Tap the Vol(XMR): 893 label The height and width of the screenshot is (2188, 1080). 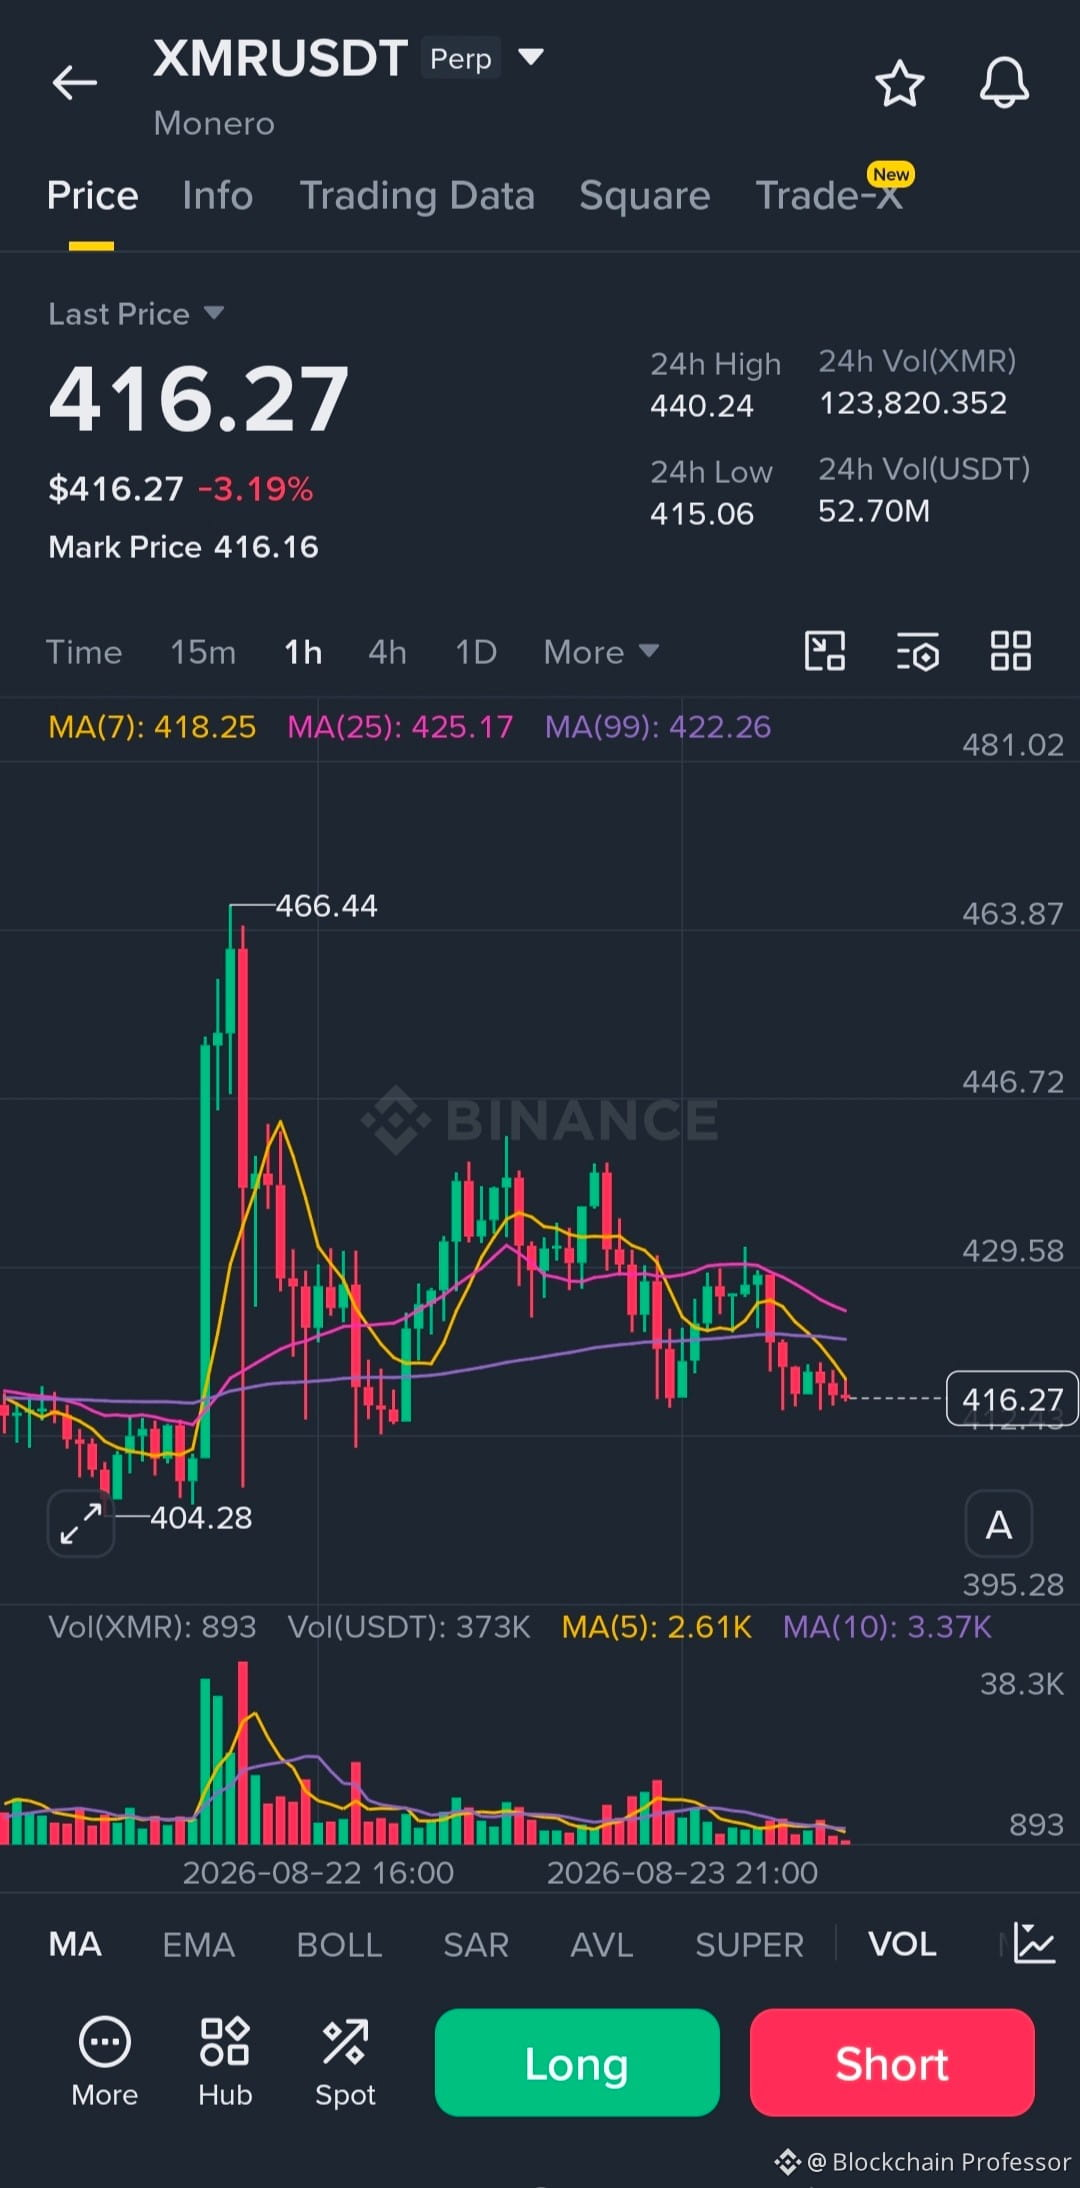[152, 1627]
